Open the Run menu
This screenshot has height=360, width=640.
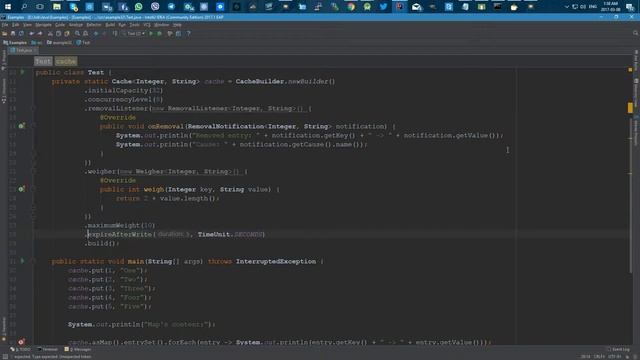point(122,25)
